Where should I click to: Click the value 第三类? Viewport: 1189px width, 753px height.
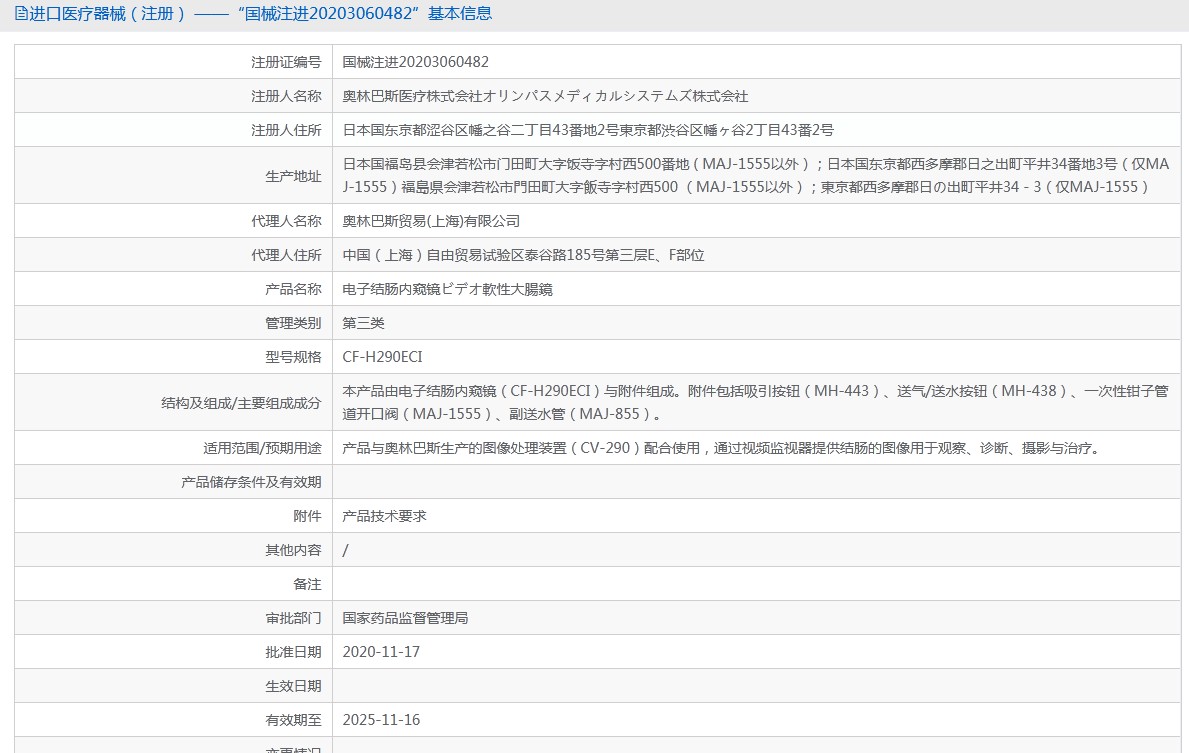(x=363, y=324)
